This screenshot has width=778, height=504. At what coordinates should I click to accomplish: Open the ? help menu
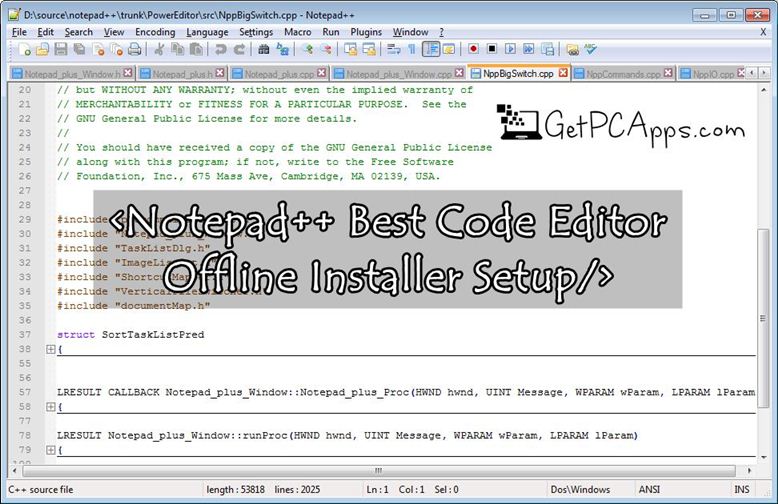coord(441,32)
